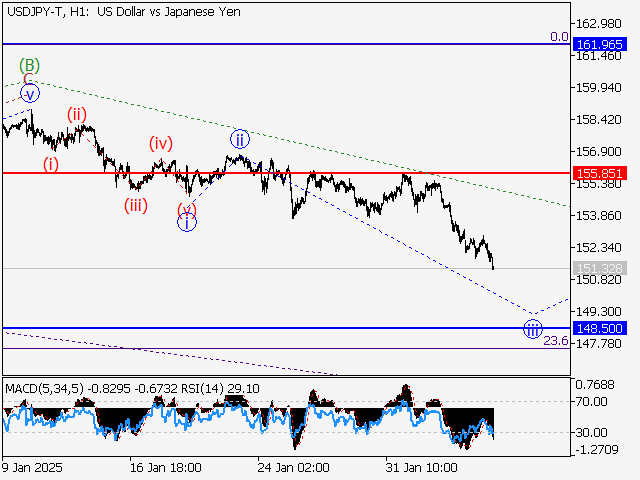Click the 24 Jan 02:00 time label
This screenshot has width=640, height=480.
[293, 466]
